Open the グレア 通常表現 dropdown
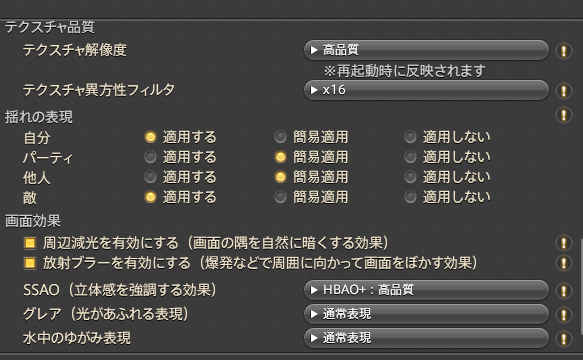 point(426,314)
